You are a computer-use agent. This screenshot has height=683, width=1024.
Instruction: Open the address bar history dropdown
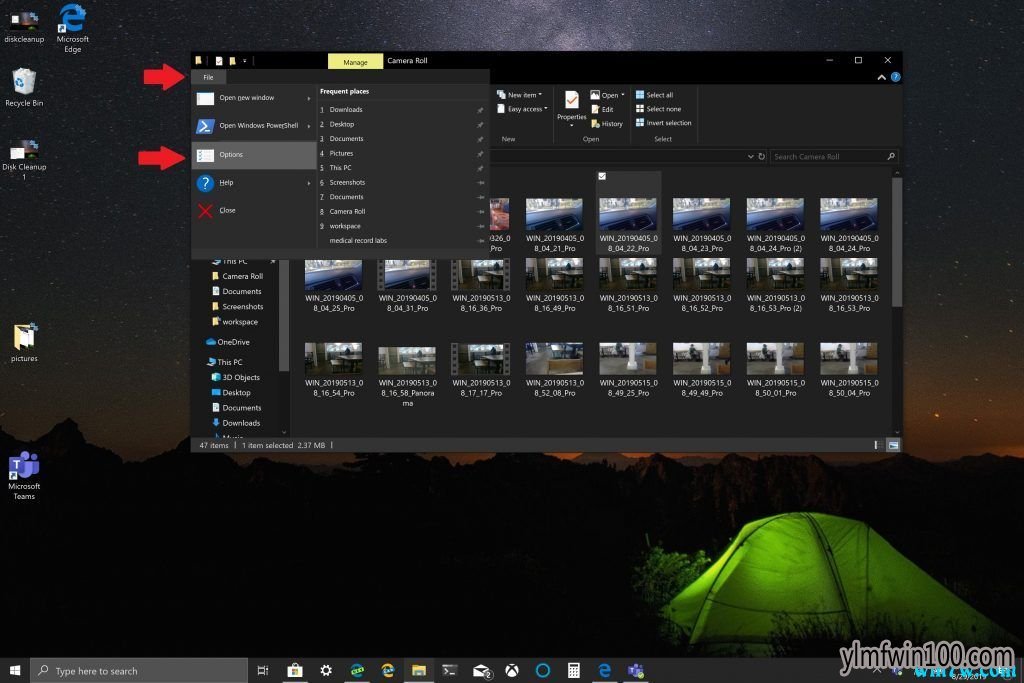coord(750,157)
